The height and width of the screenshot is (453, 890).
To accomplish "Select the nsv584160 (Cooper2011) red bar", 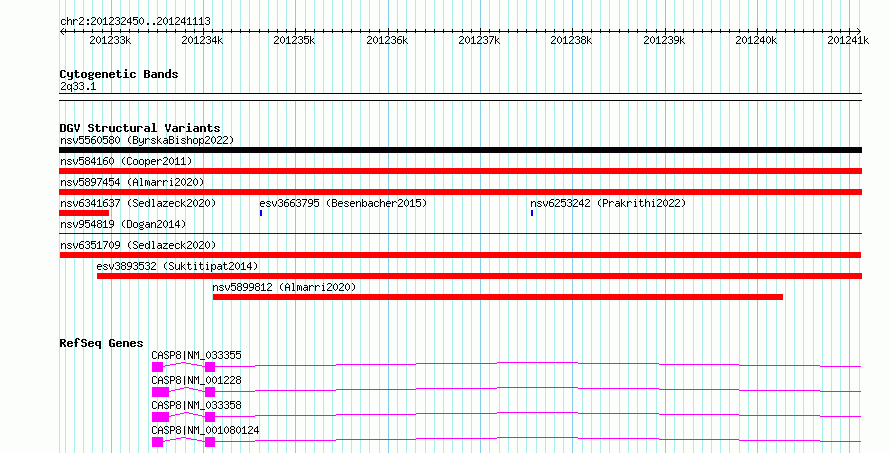I will point(460,171).
